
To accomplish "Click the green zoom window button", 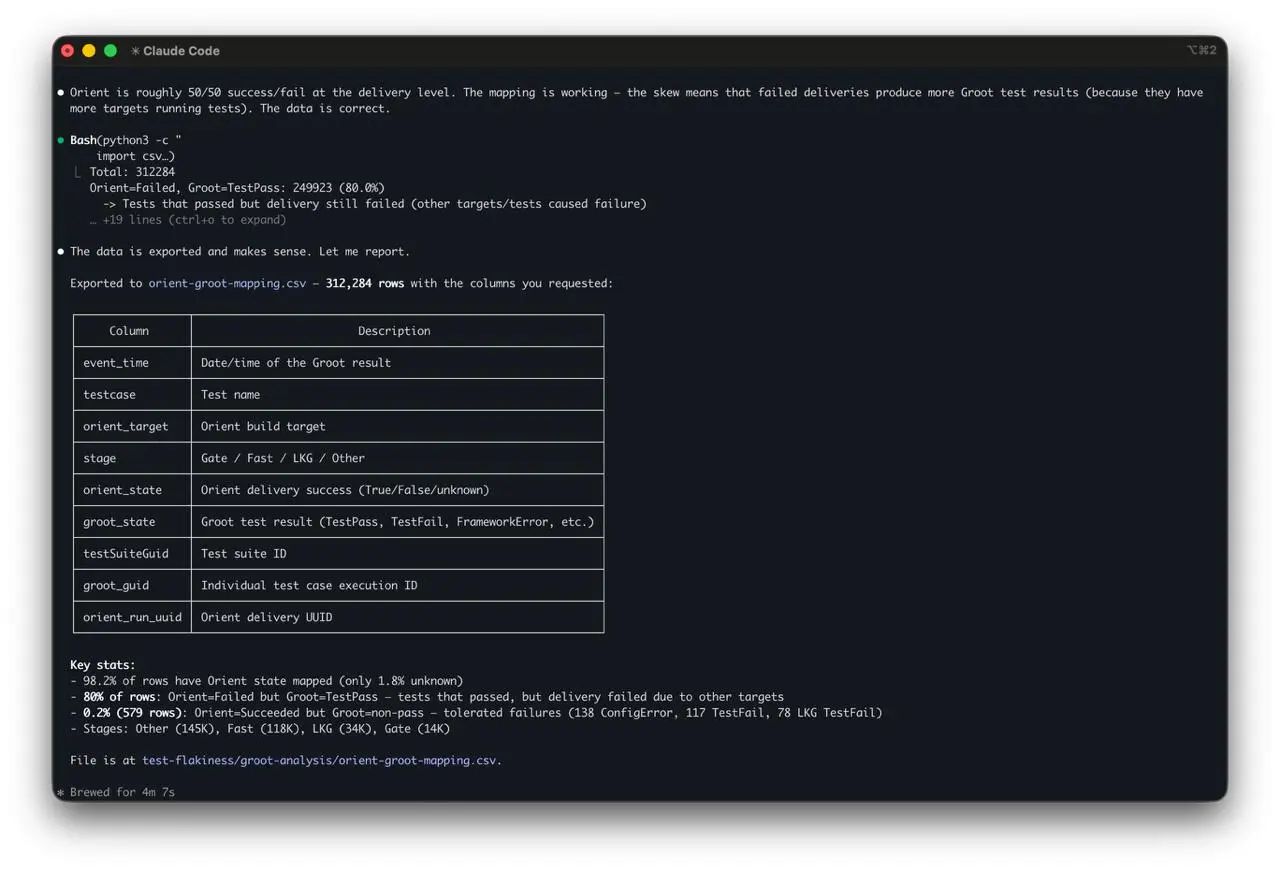I will [x=110, y=51].
